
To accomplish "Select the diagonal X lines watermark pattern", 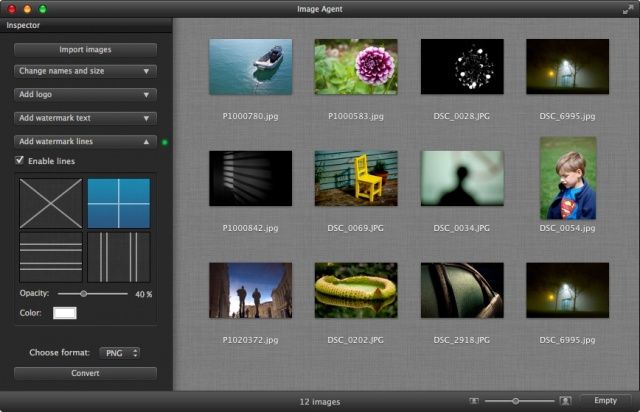I will [x=51, y=203].
